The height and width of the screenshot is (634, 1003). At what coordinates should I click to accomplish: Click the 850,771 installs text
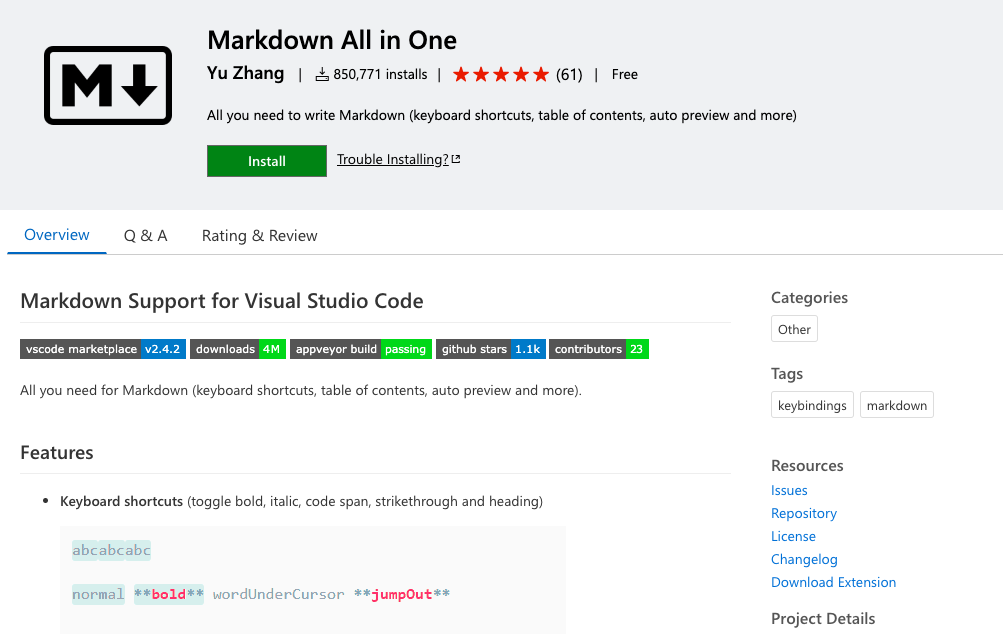(x=380, y=75)
